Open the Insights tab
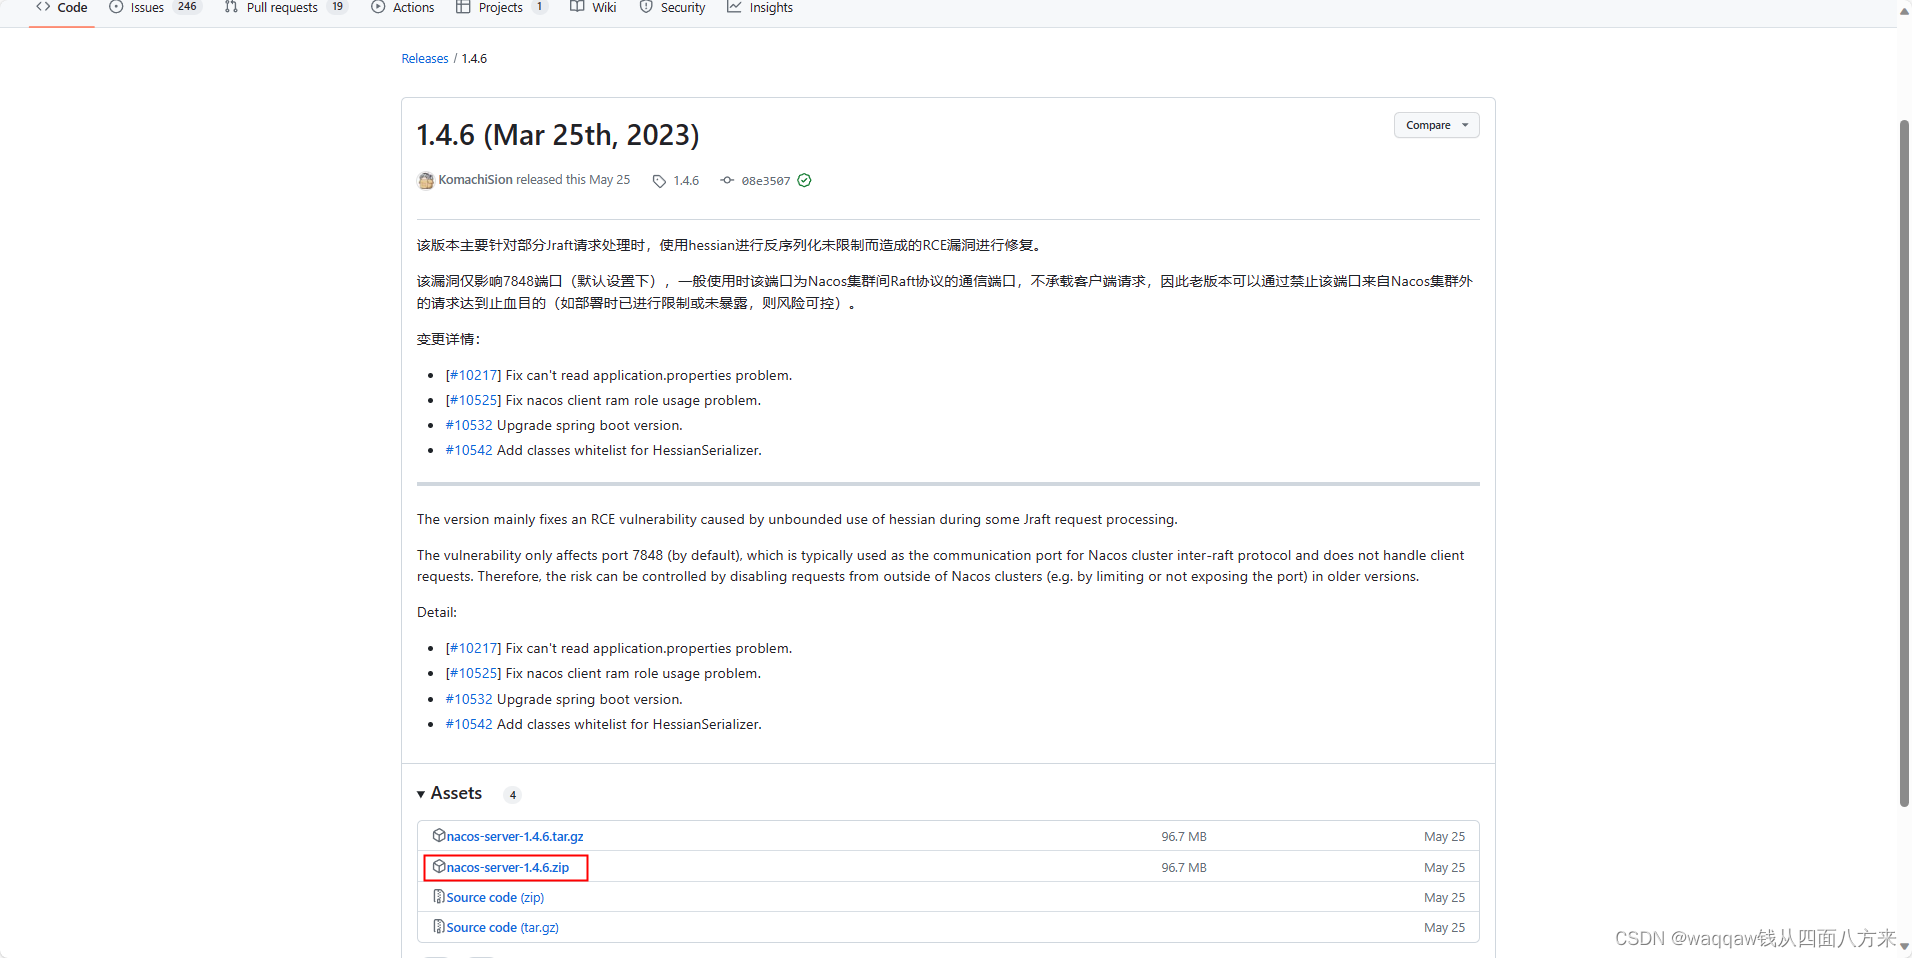The width and height of the screenshot is (1912, 958). (760, 8)
